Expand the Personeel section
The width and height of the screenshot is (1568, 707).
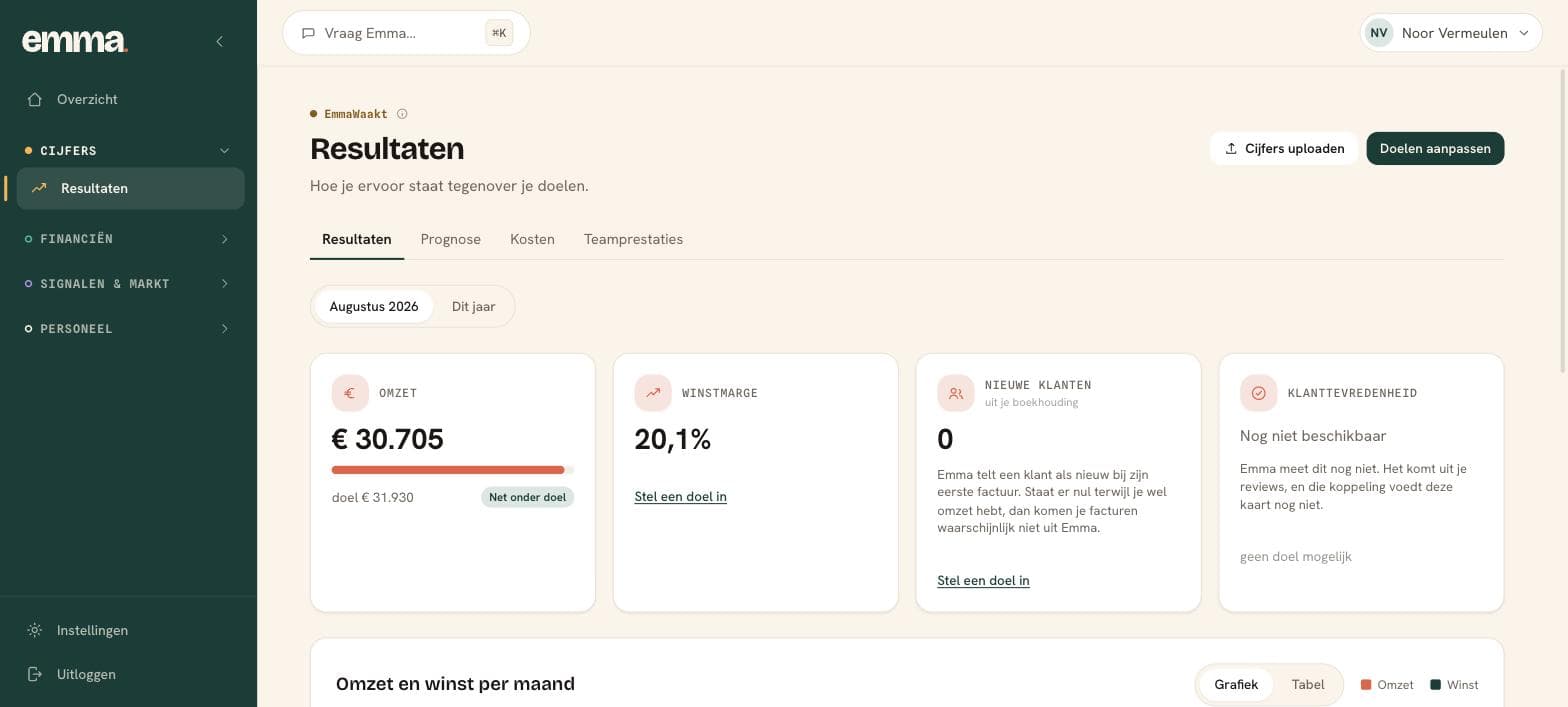click(x=129, y=329)
